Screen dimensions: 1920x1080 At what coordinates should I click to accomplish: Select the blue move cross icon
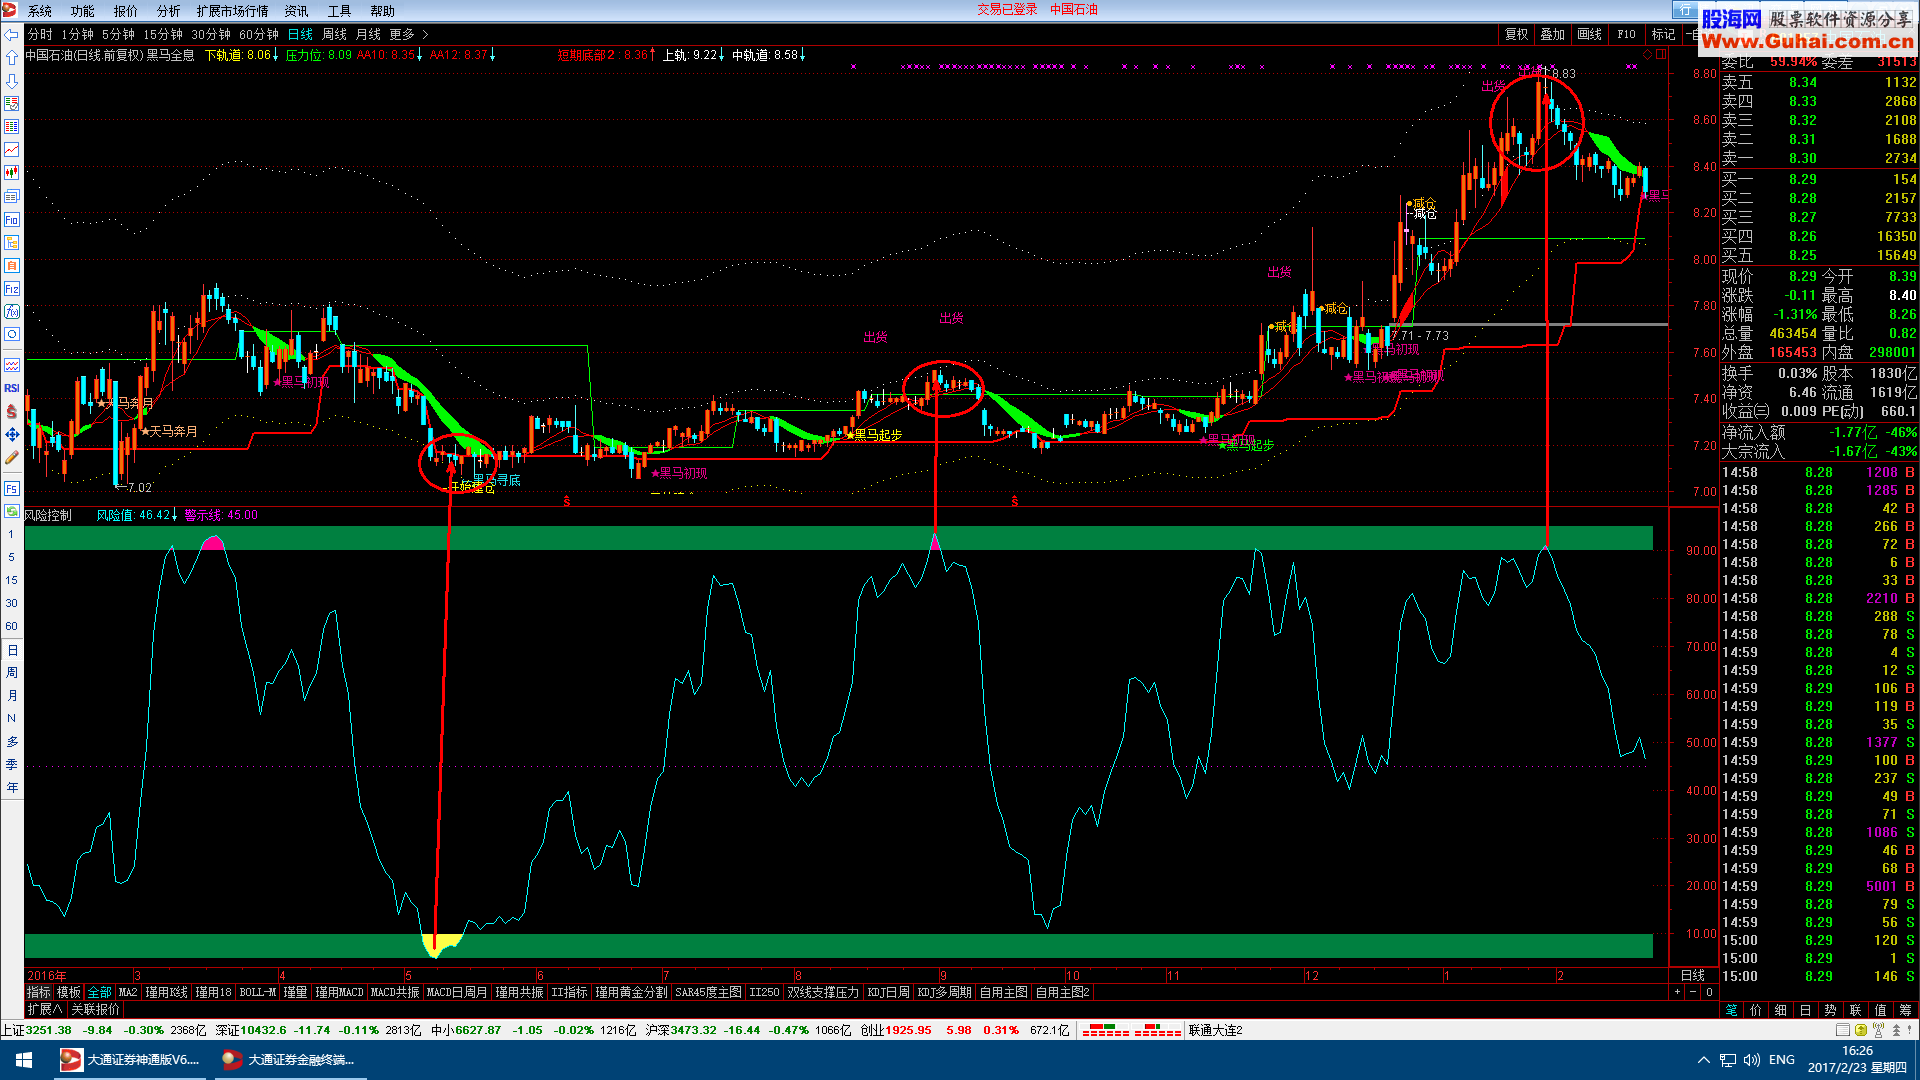tap(11, 434)
